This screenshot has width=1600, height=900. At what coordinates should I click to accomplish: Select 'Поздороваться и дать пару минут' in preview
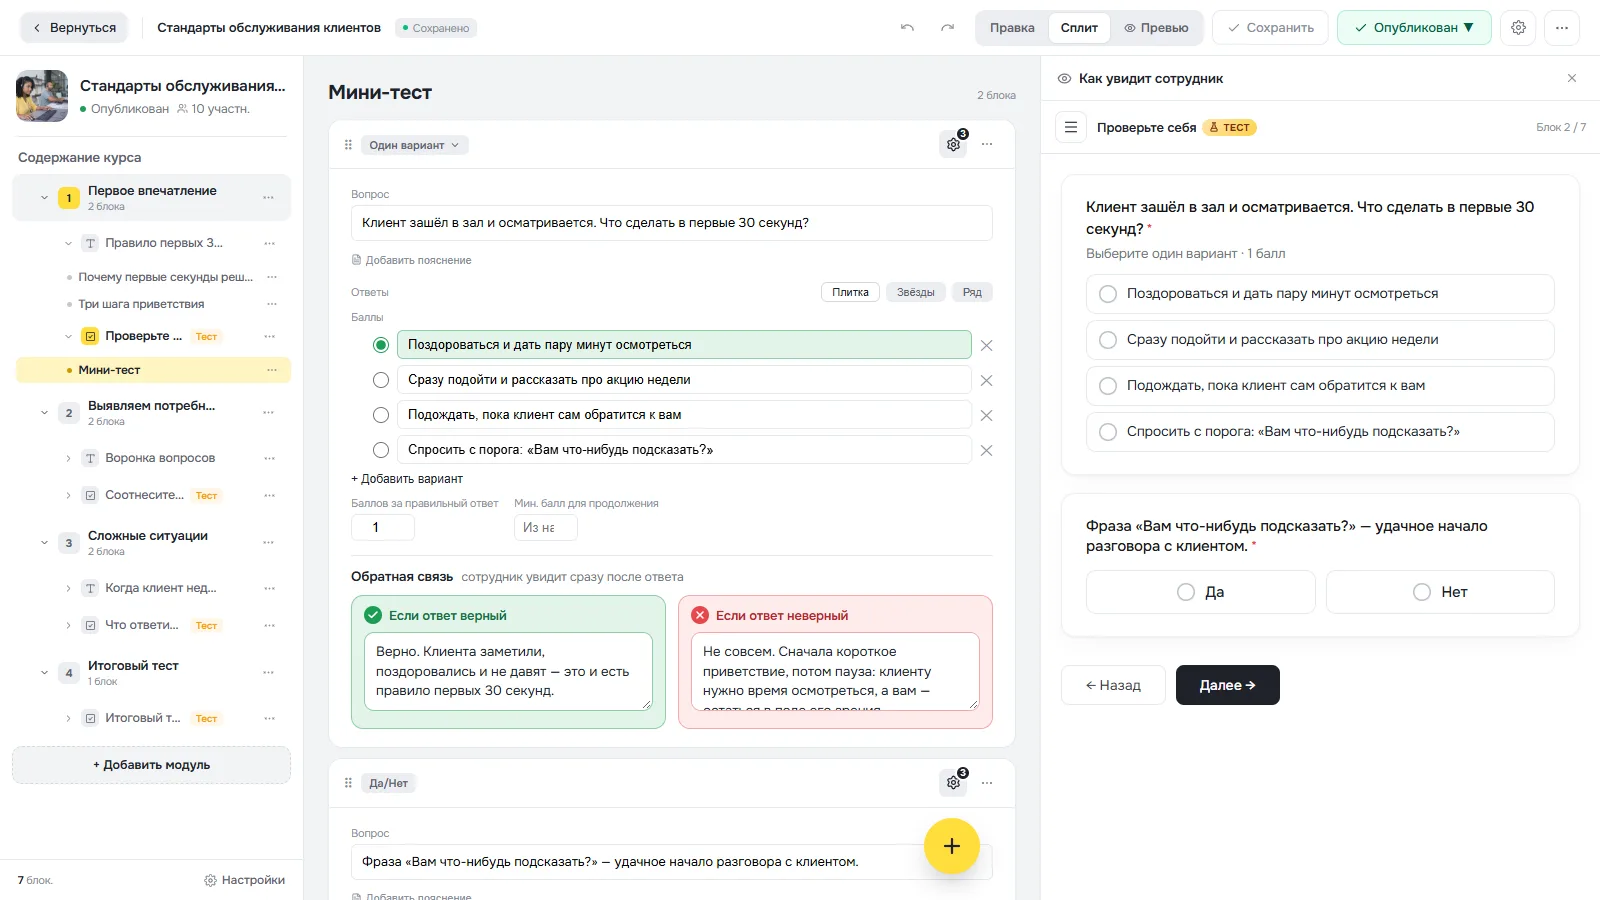(x=1320, y=294)
